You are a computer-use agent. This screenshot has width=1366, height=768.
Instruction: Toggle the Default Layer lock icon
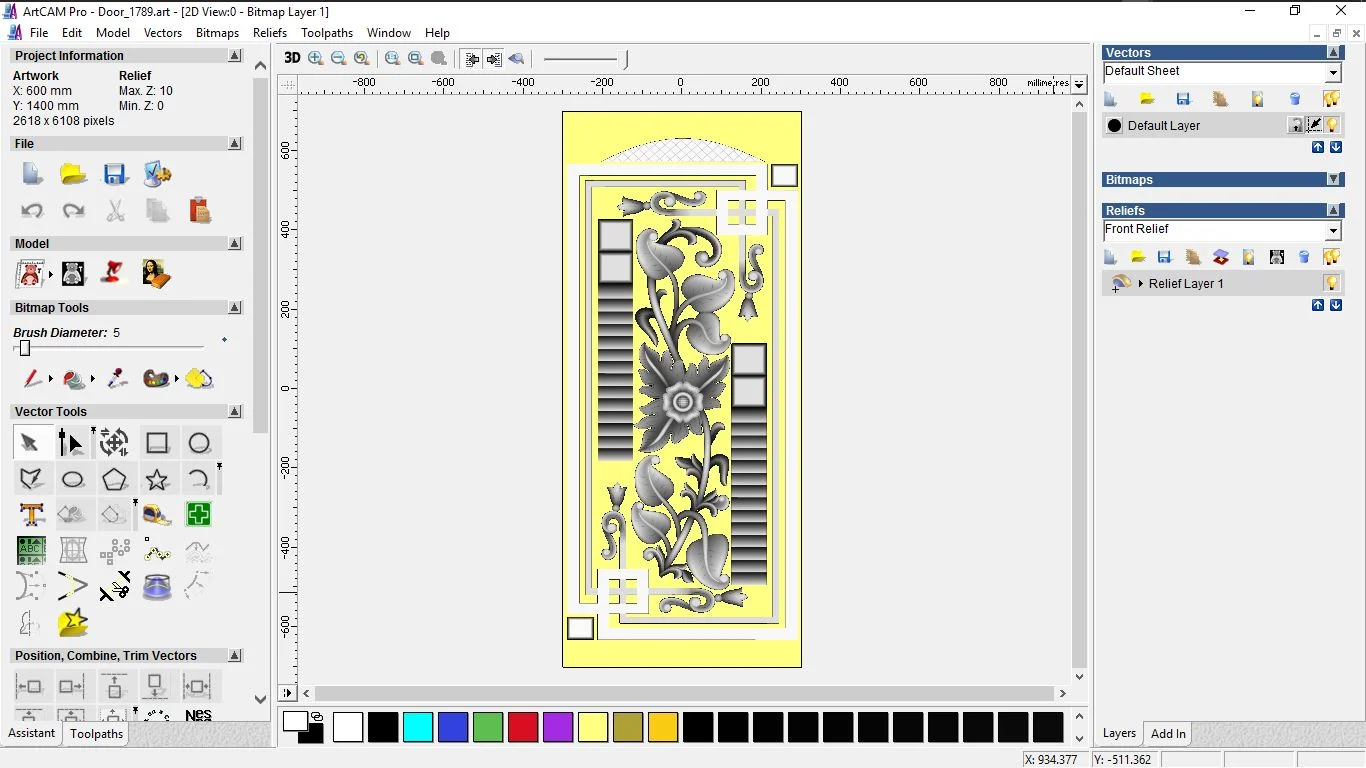(1295, 125)
